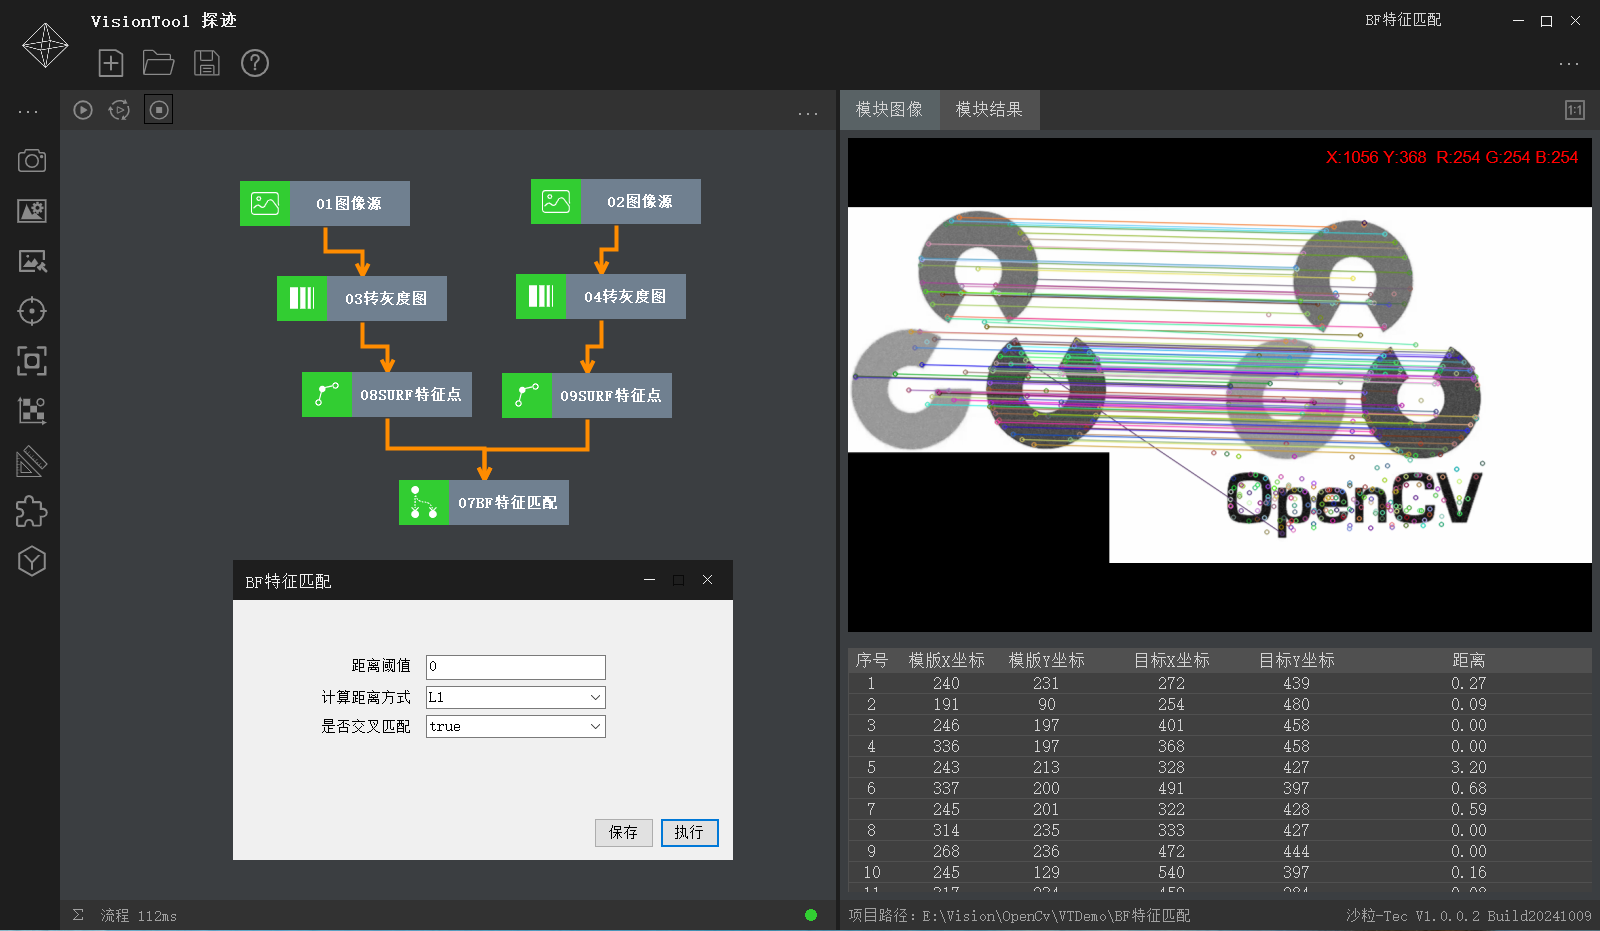
Task: Click the green status indicator dot
Action: click(811, 915)
